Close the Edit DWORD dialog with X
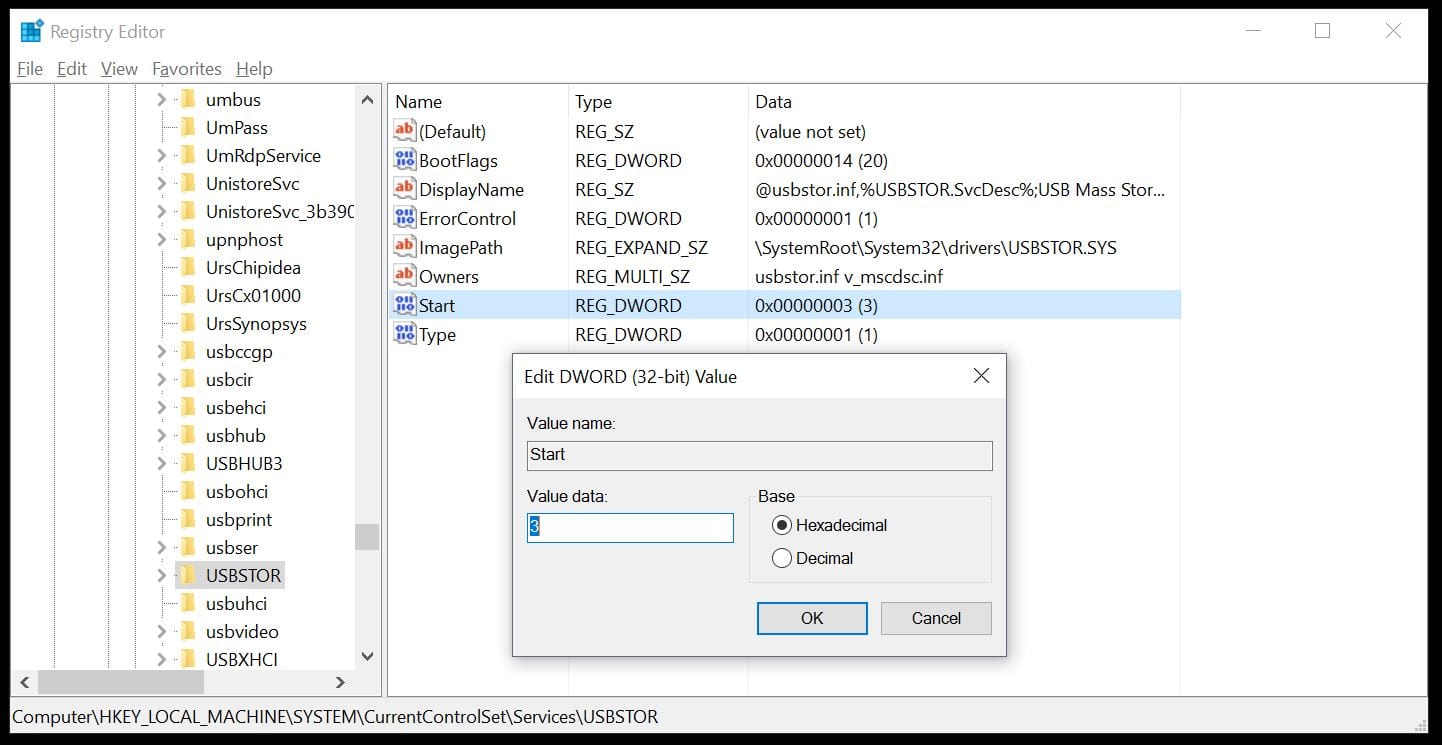The width and height of the screenshot is (1442, 745). (x=981, y=376)
